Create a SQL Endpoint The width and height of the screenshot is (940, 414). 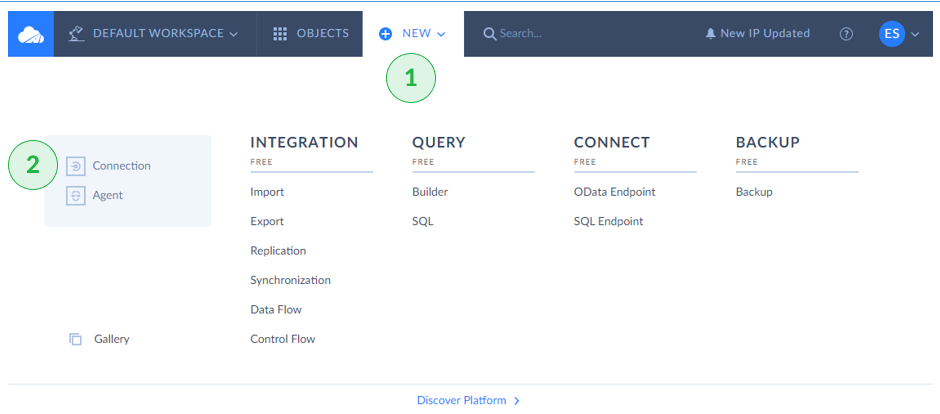click(x=608, y=222)
